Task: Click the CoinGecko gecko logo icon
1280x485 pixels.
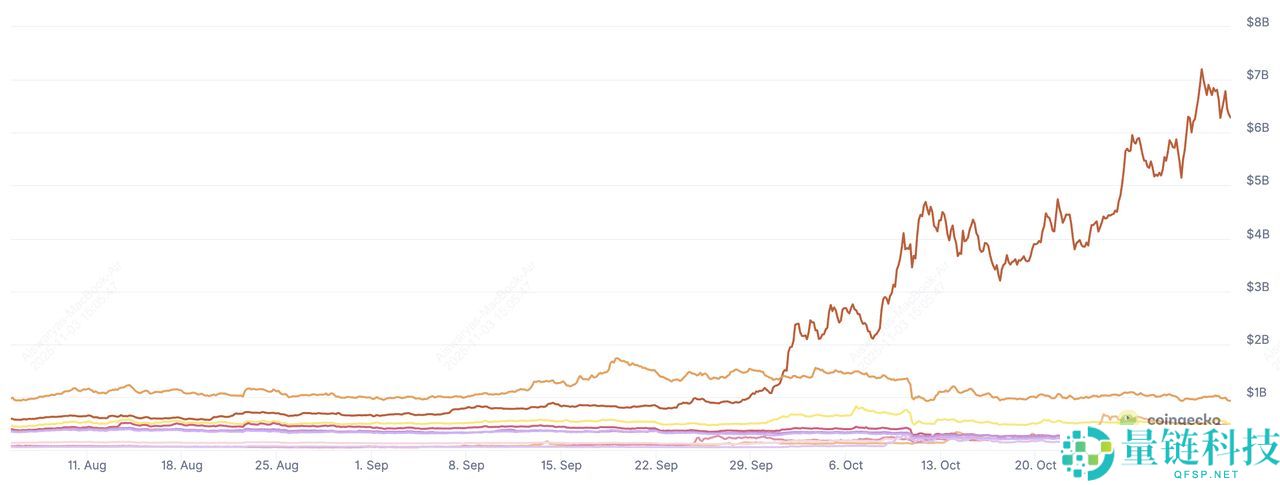Action: click(x=1129, y=420)
